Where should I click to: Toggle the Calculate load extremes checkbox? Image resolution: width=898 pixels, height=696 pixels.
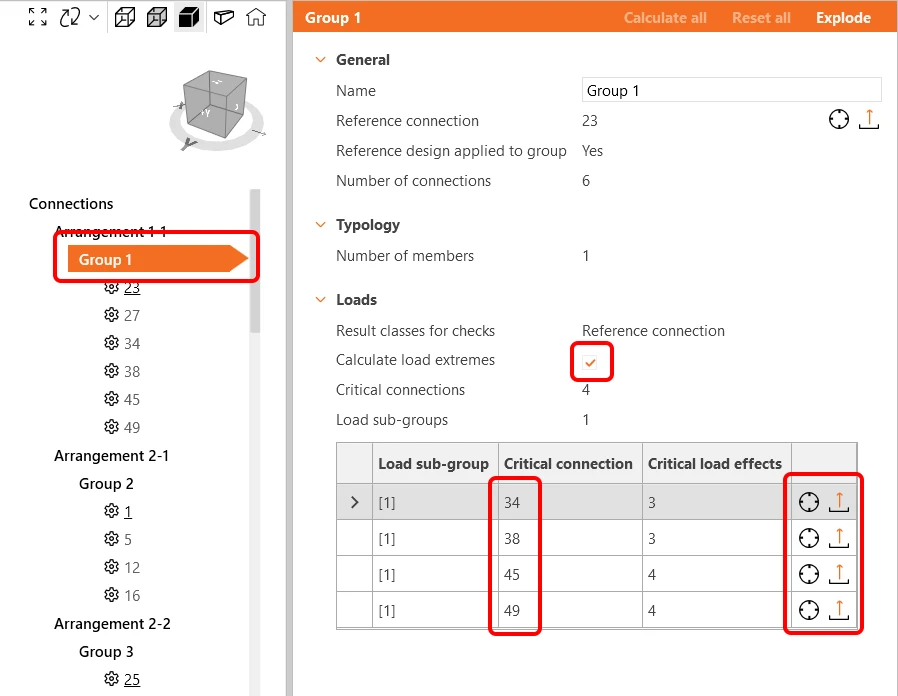coord(590,362)
